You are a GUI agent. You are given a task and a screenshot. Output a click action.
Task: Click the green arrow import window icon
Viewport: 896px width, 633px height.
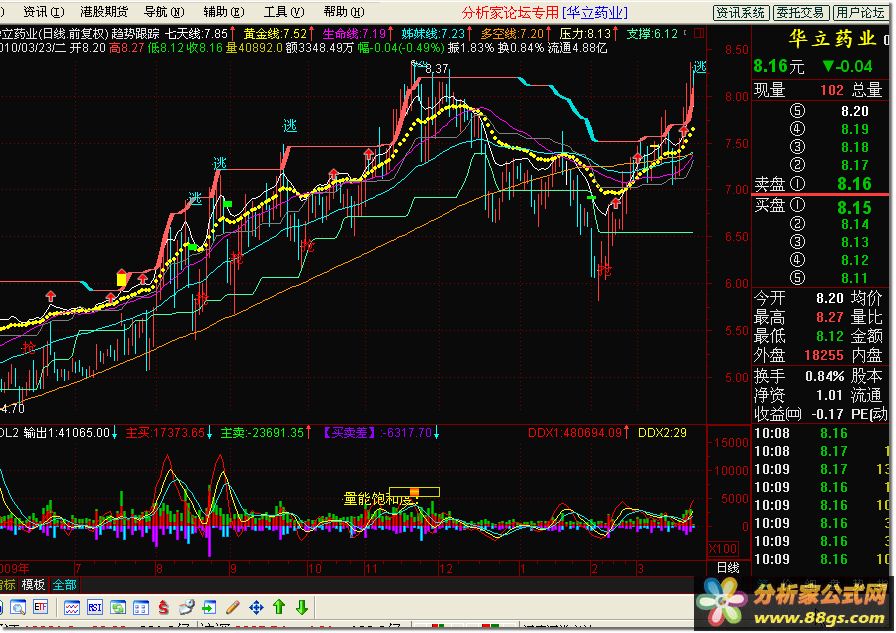209,607
